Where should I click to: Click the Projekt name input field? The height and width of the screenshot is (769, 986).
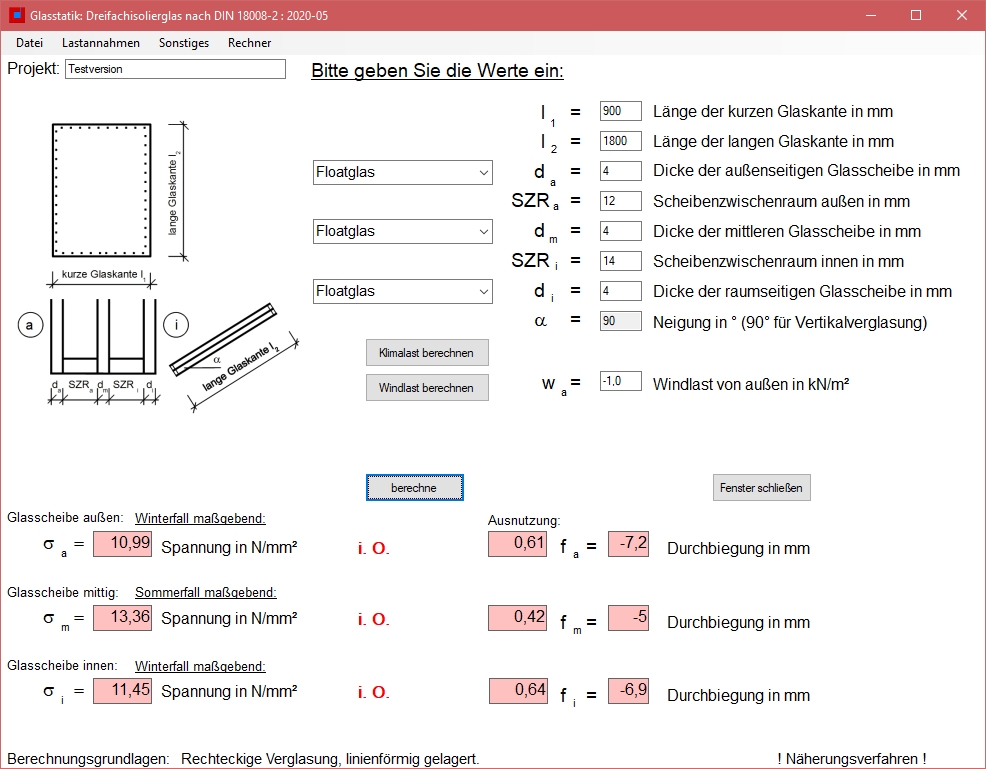click(175, 69)
